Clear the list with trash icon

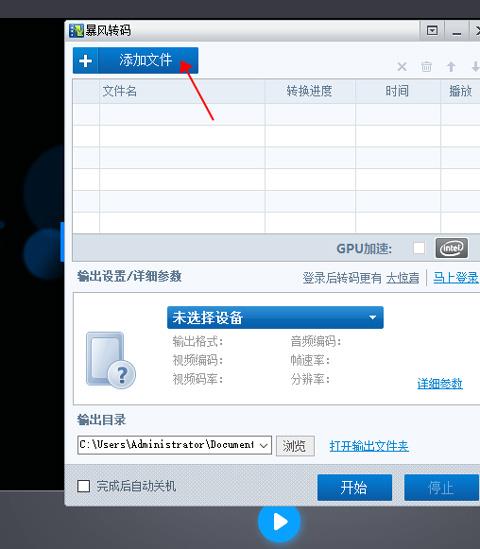(x=426, y=67)
